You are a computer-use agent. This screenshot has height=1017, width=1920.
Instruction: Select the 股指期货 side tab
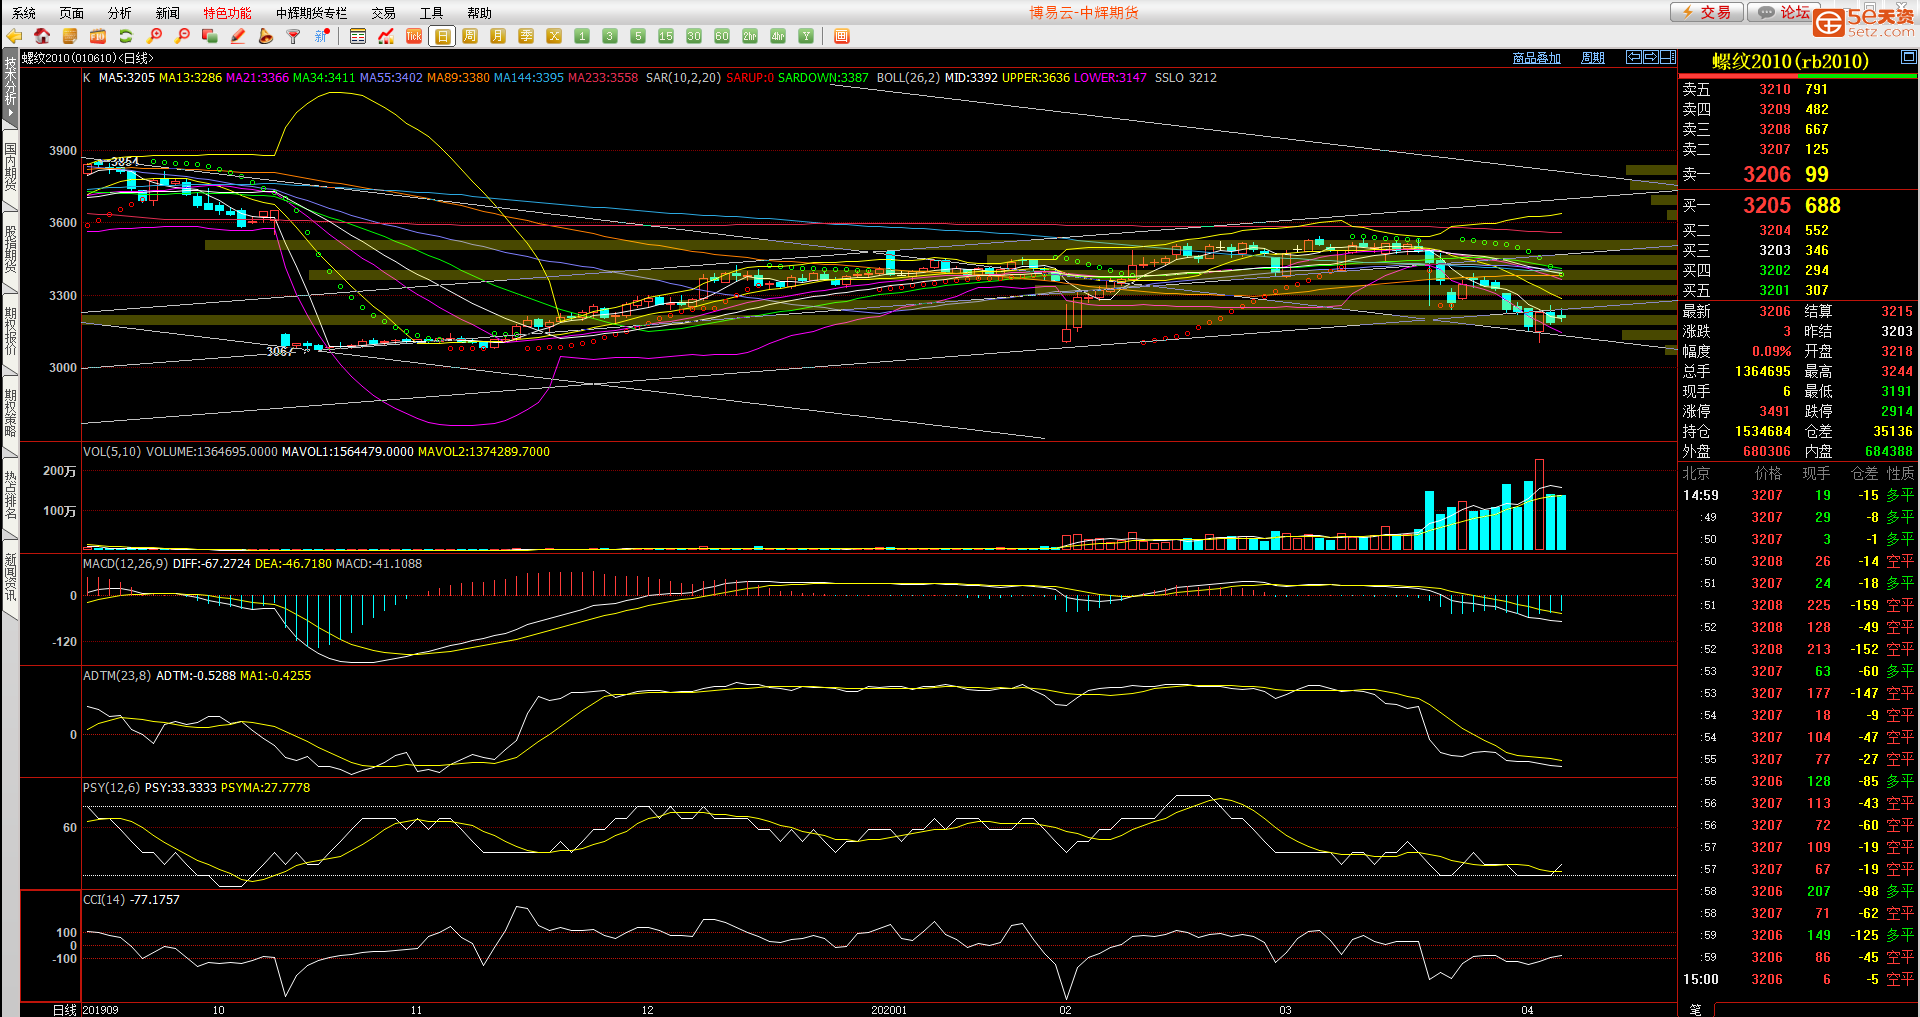[x=10, y=250]
